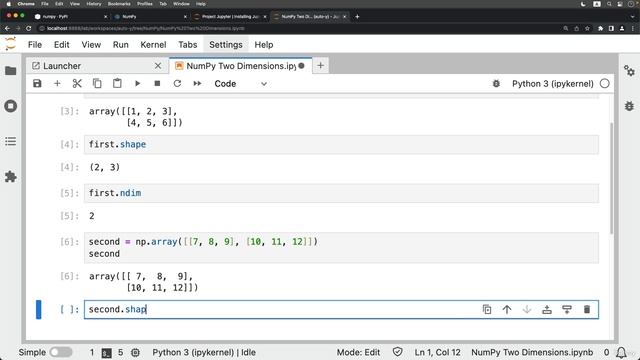The height and width of the screenshot is (360, 640).
Task: Move the active cell up
Action: [x=507, y=309]
